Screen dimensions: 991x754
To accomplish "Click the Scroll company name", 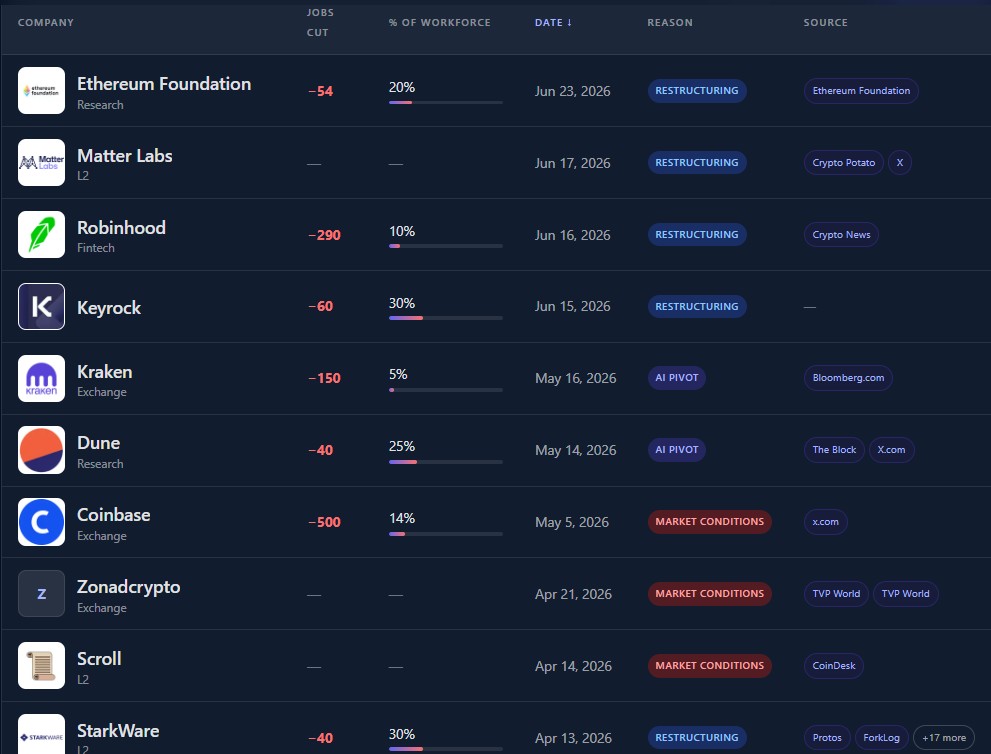I will (99, 659).
